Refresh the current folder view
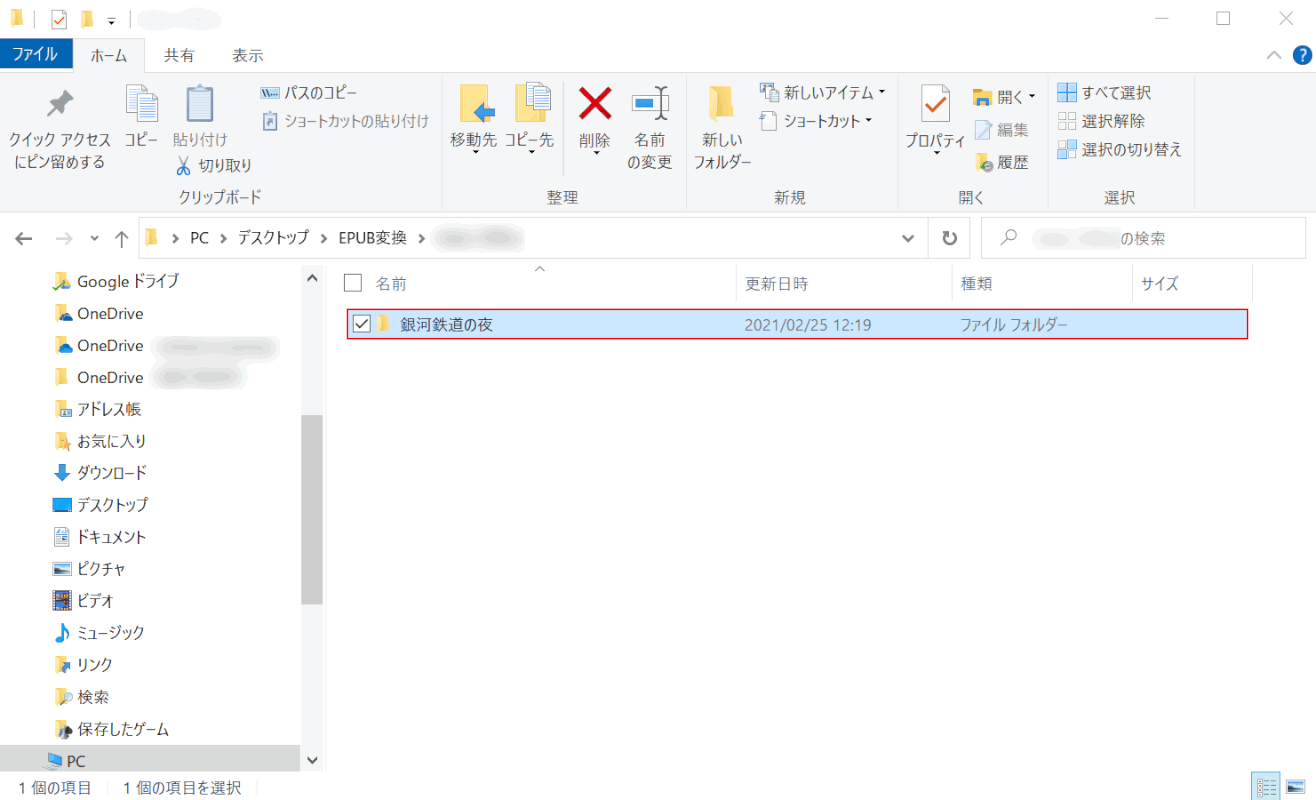 click(949, 239)
